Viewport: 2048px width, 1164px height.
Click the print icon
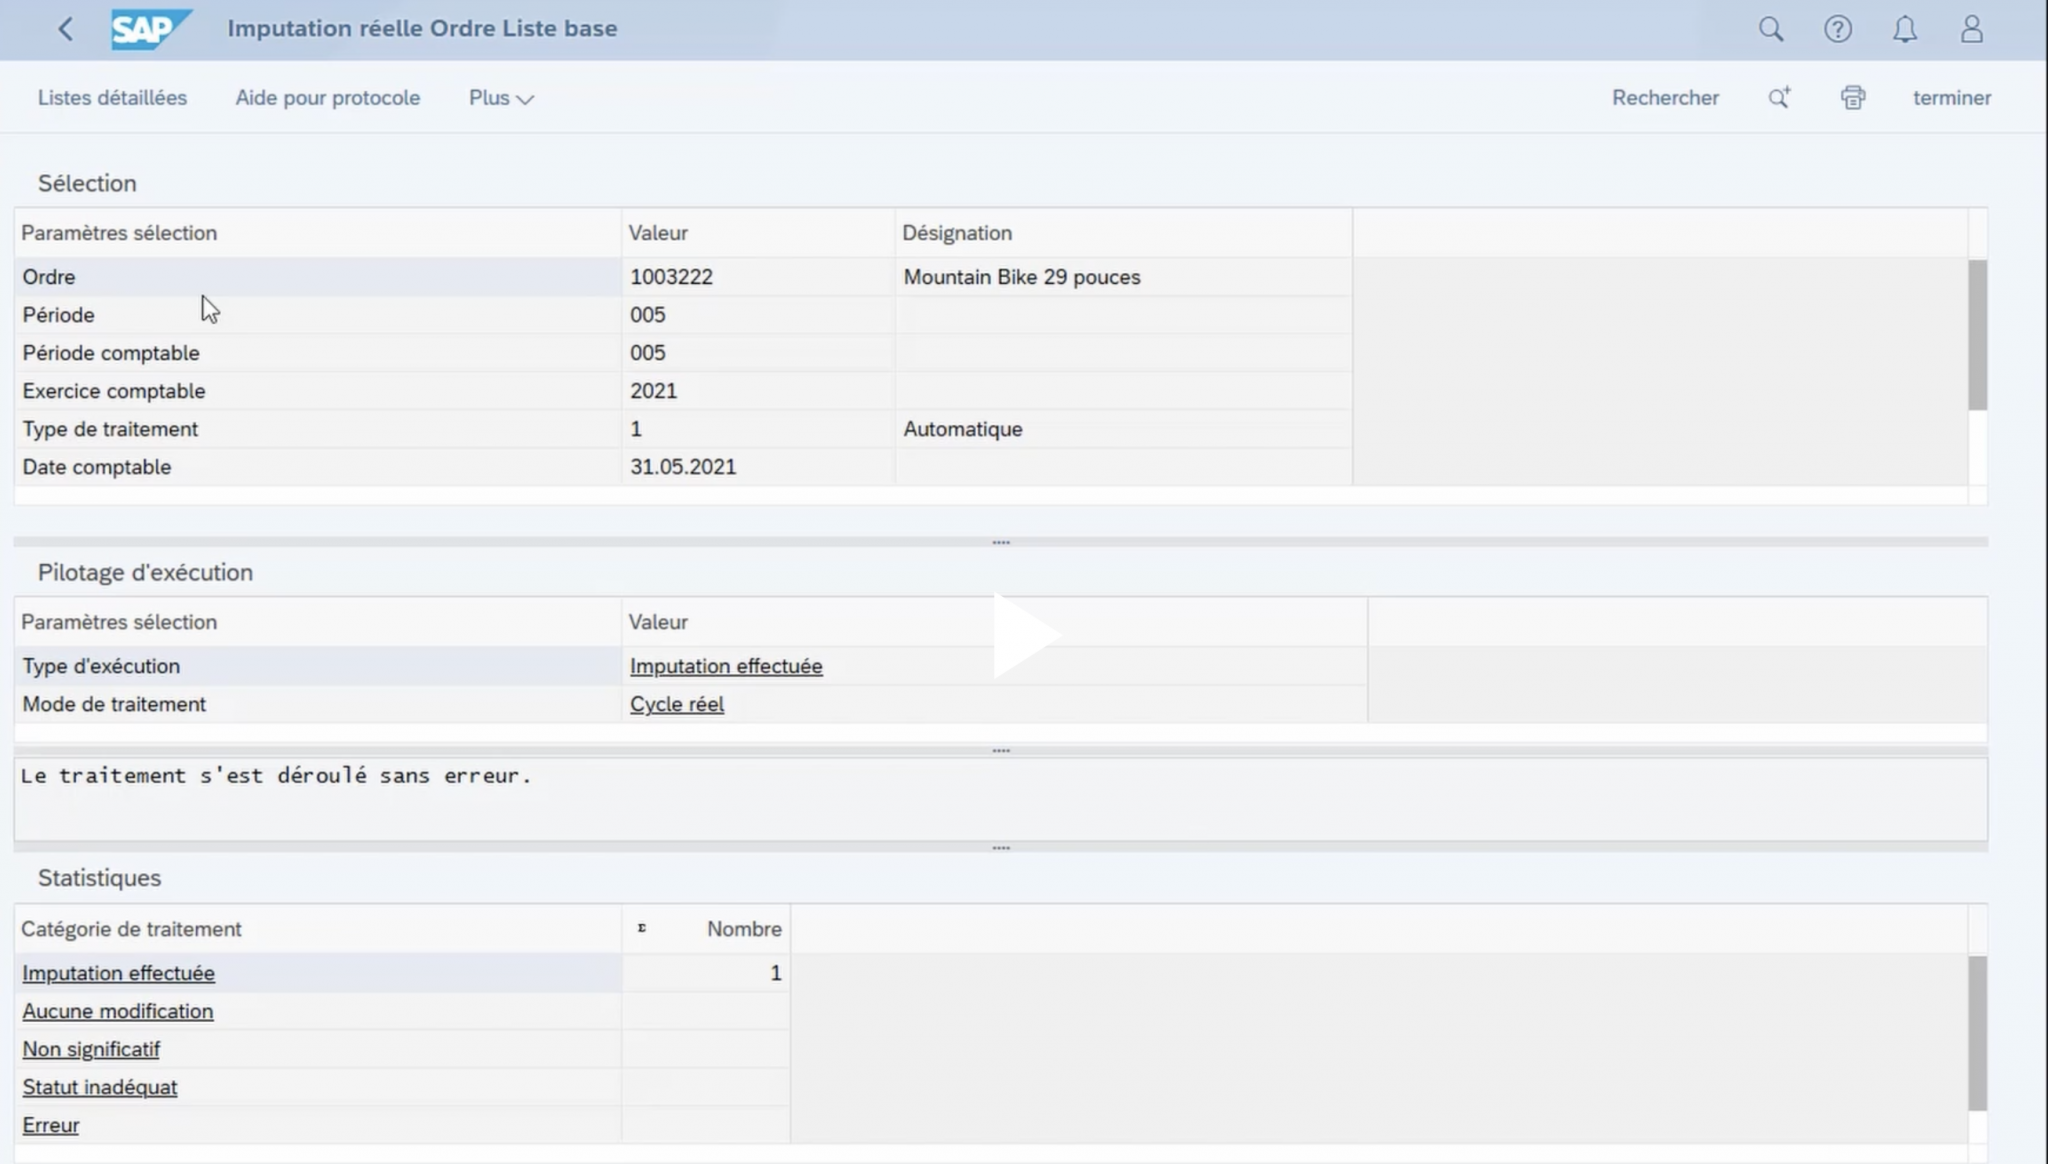[1852, 98]
